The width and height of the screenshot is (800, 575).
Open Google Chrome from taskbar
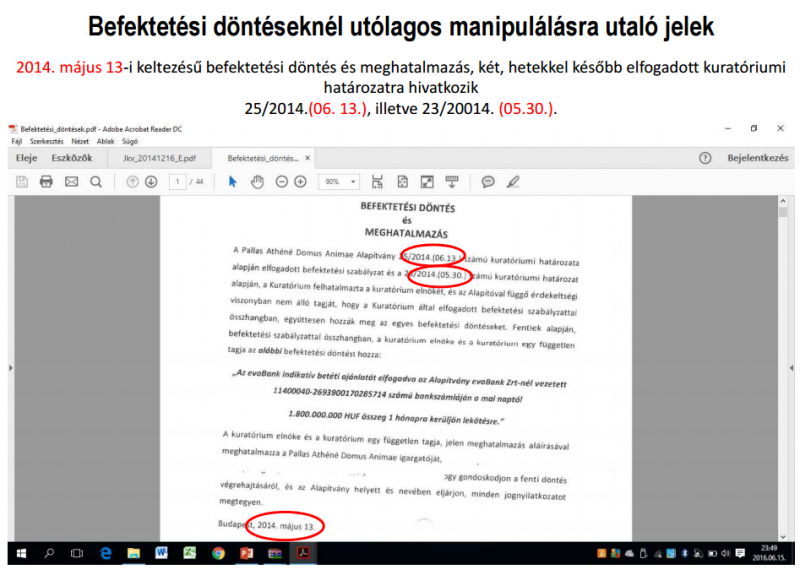click(218, 553)
